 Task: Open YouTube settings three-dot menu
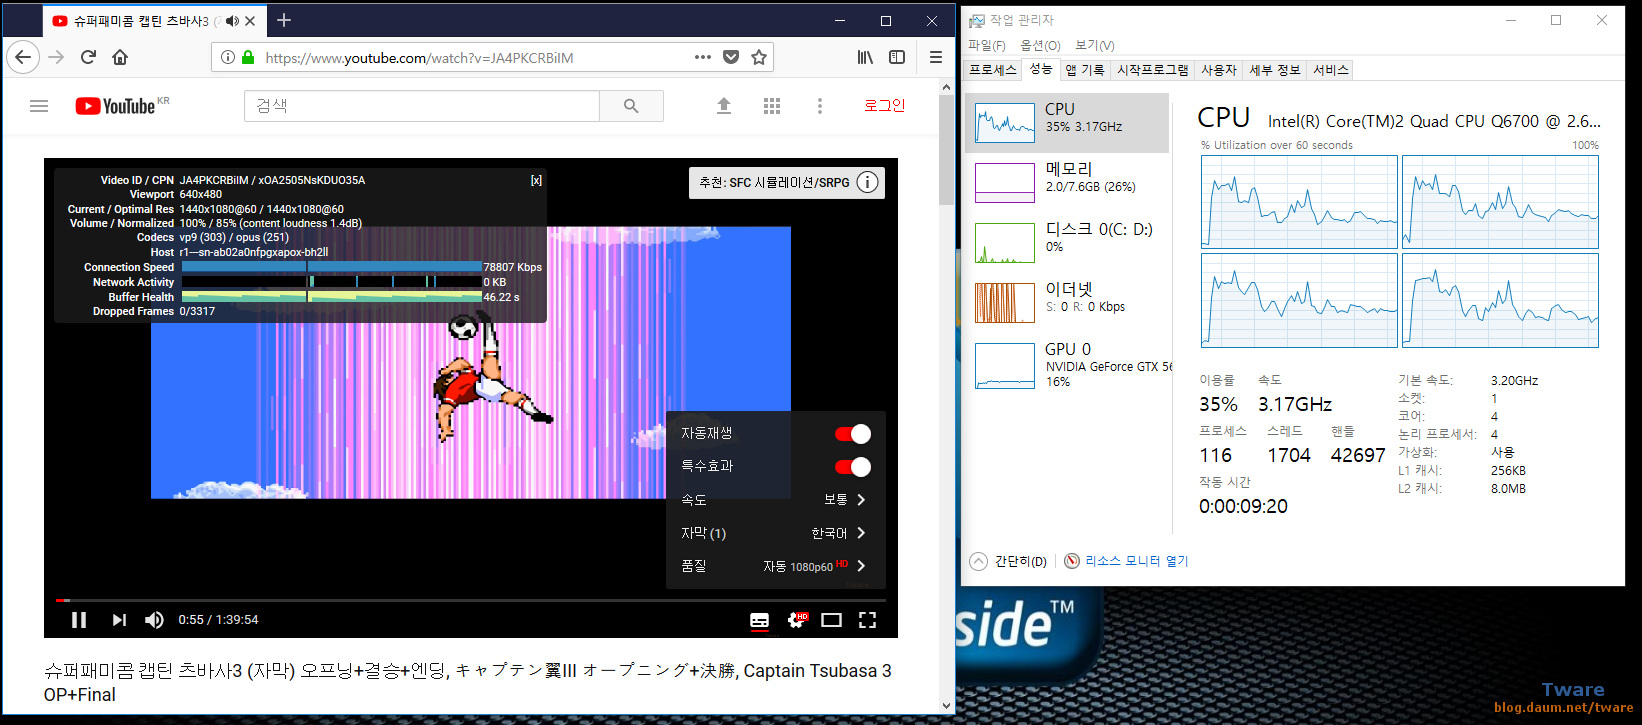tap(820, 106)
